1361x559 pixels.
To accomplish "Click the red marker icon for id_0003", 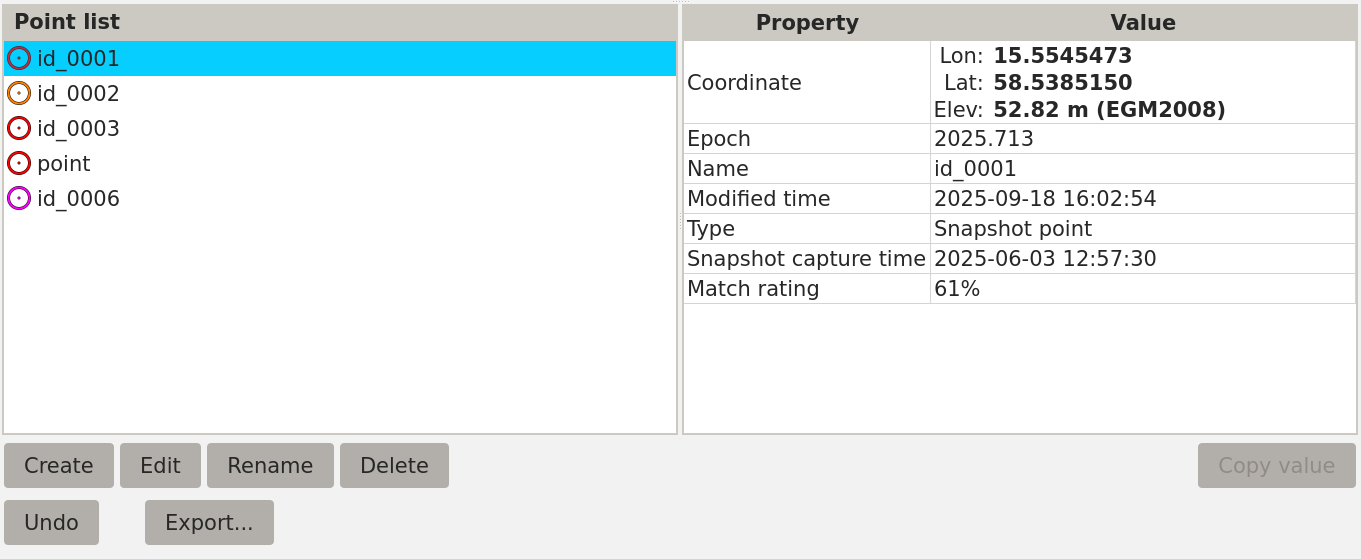I will point(19,128).
